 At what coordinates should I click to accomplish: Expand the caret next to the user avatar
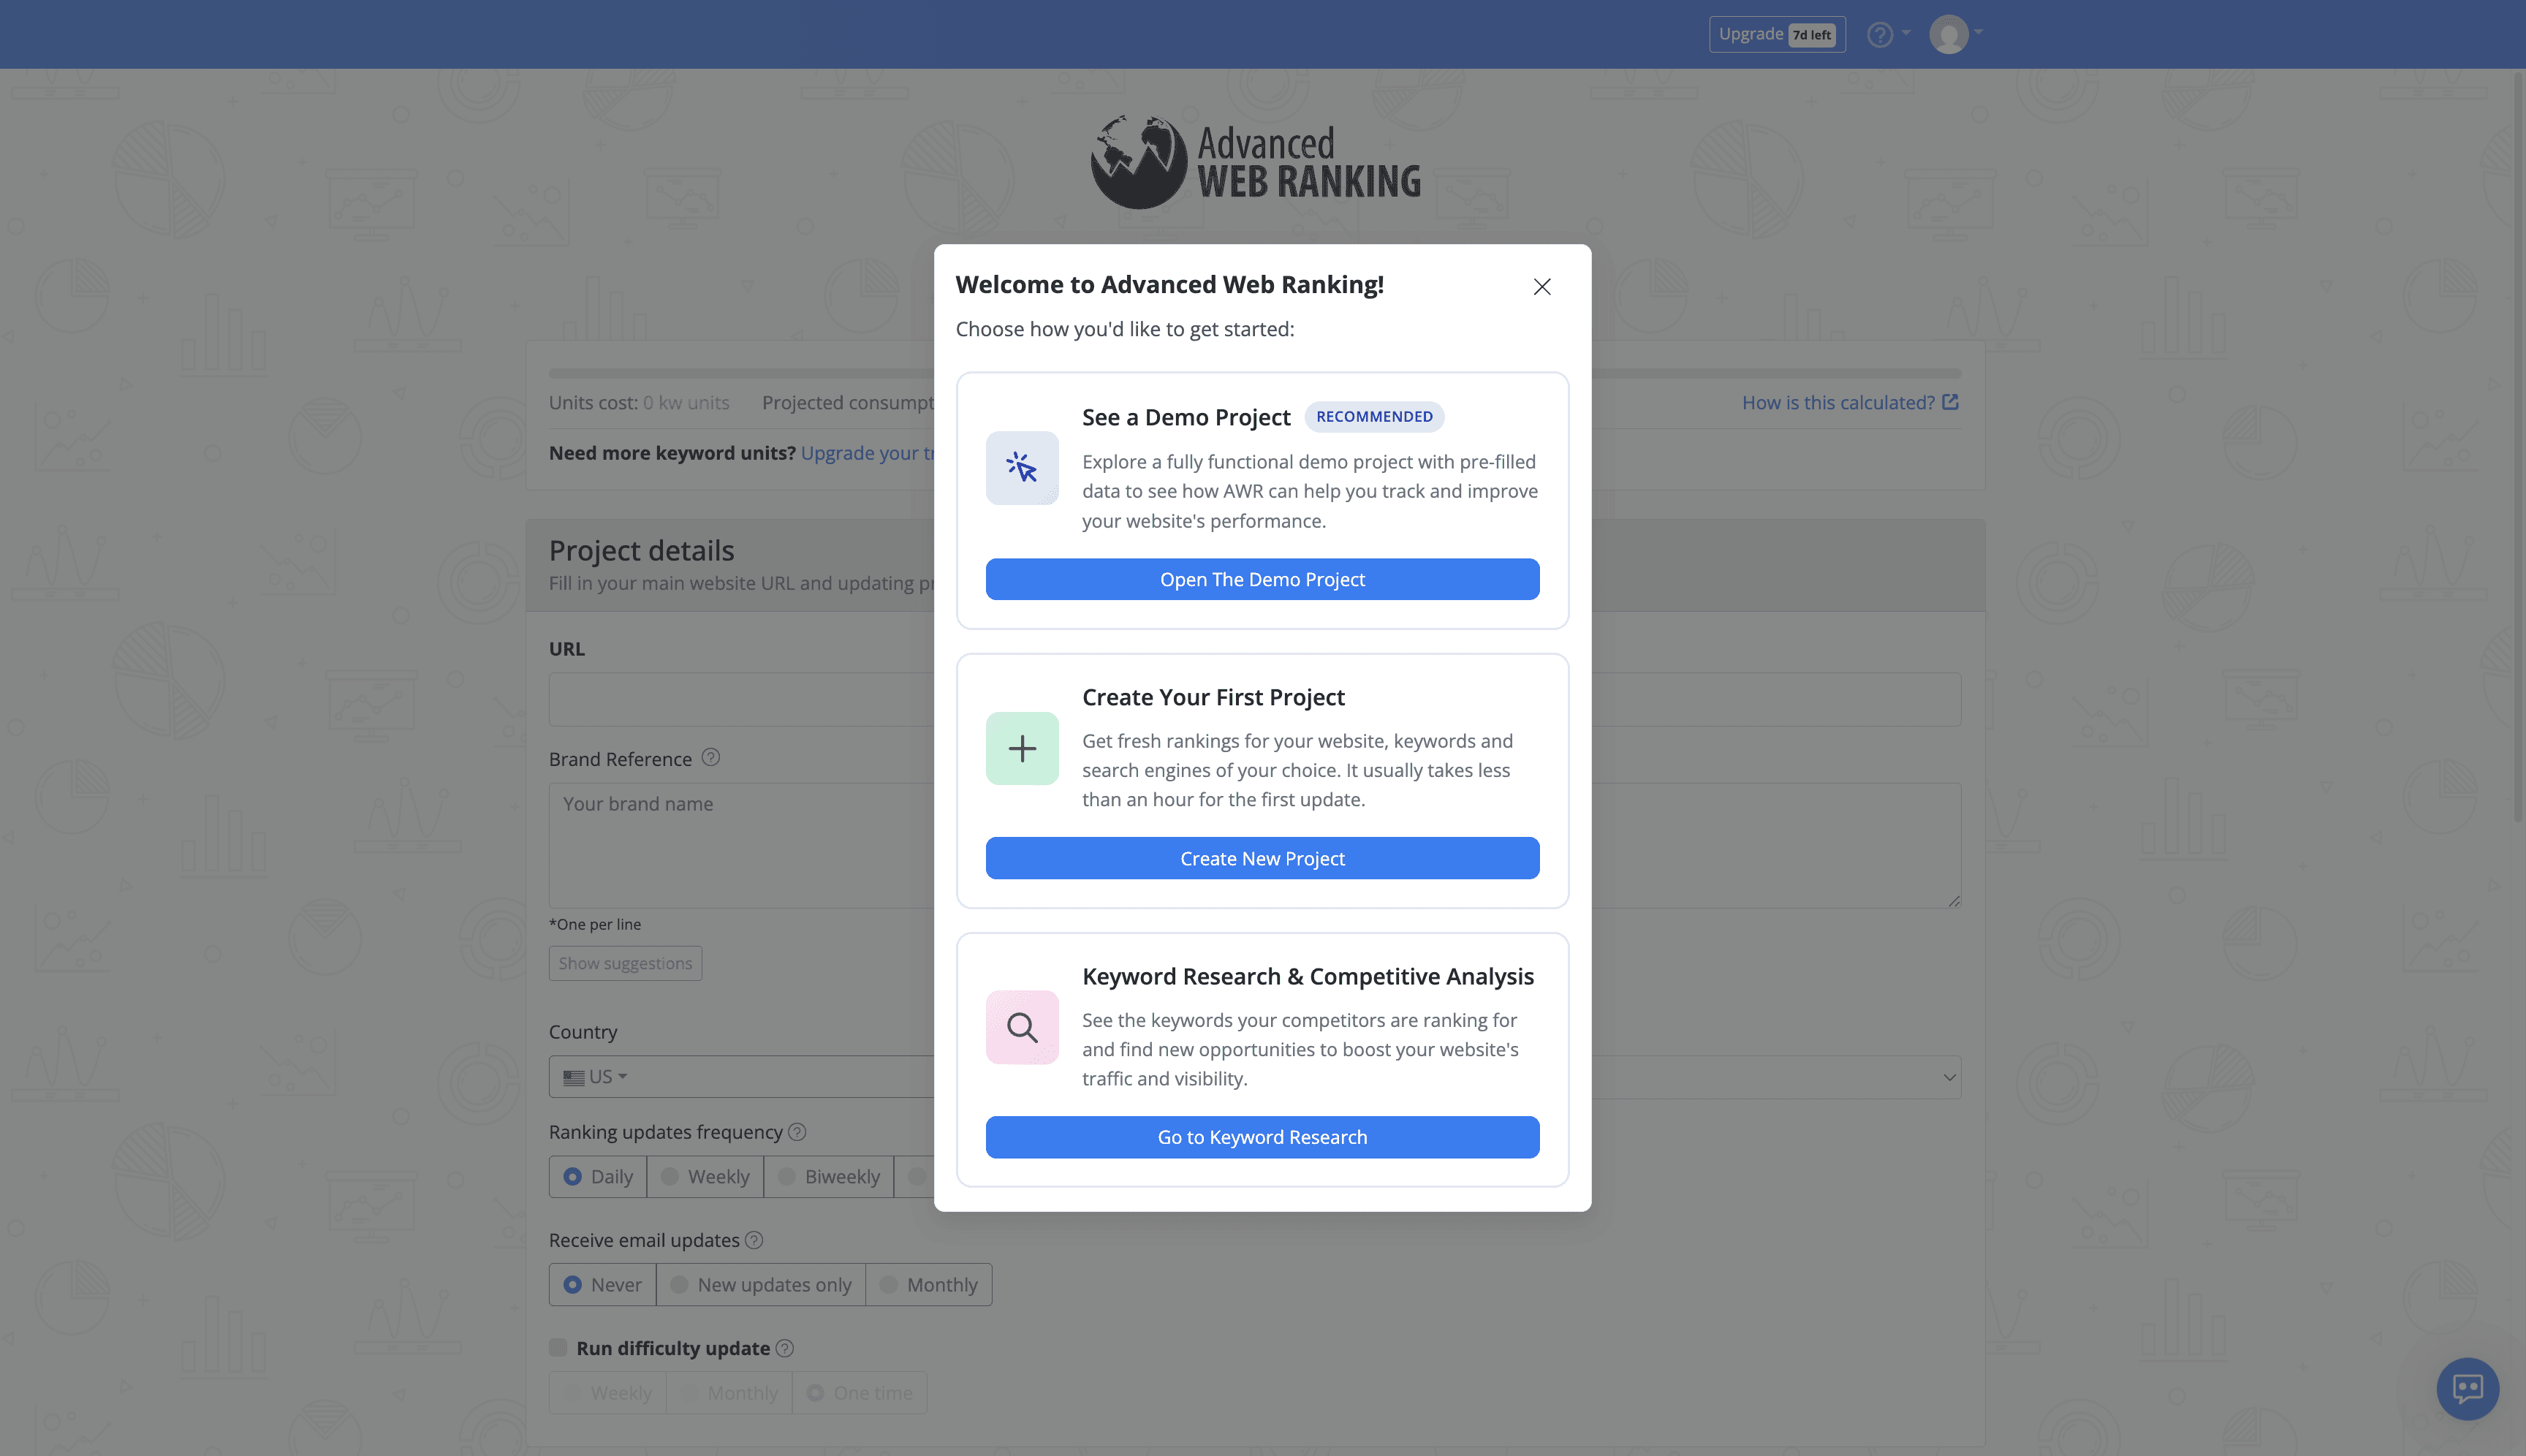point(1978,32)
